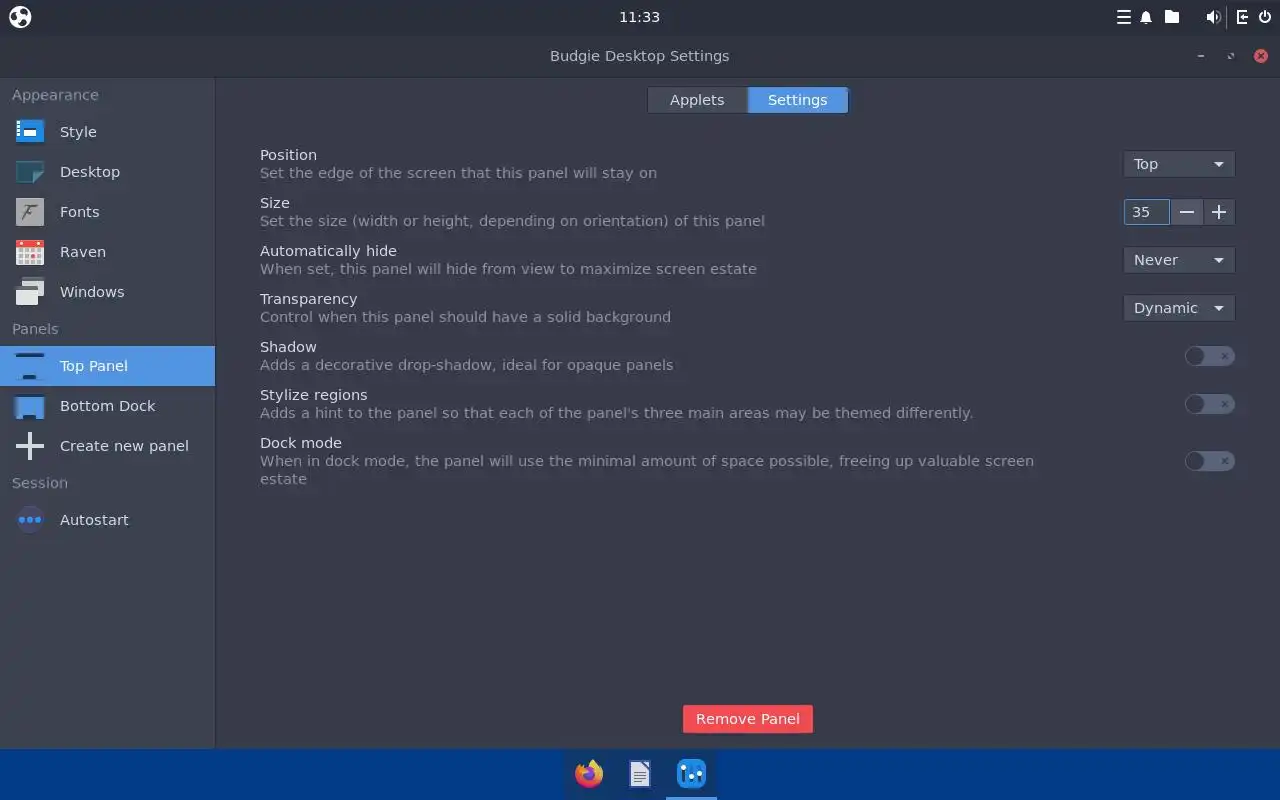Open the Style settings page
1280x800 pixels.
pos(107,132)
